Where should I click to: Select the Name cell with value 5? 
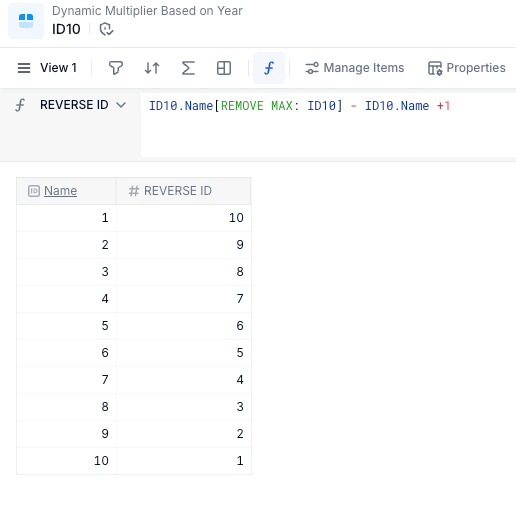(66, 326)
